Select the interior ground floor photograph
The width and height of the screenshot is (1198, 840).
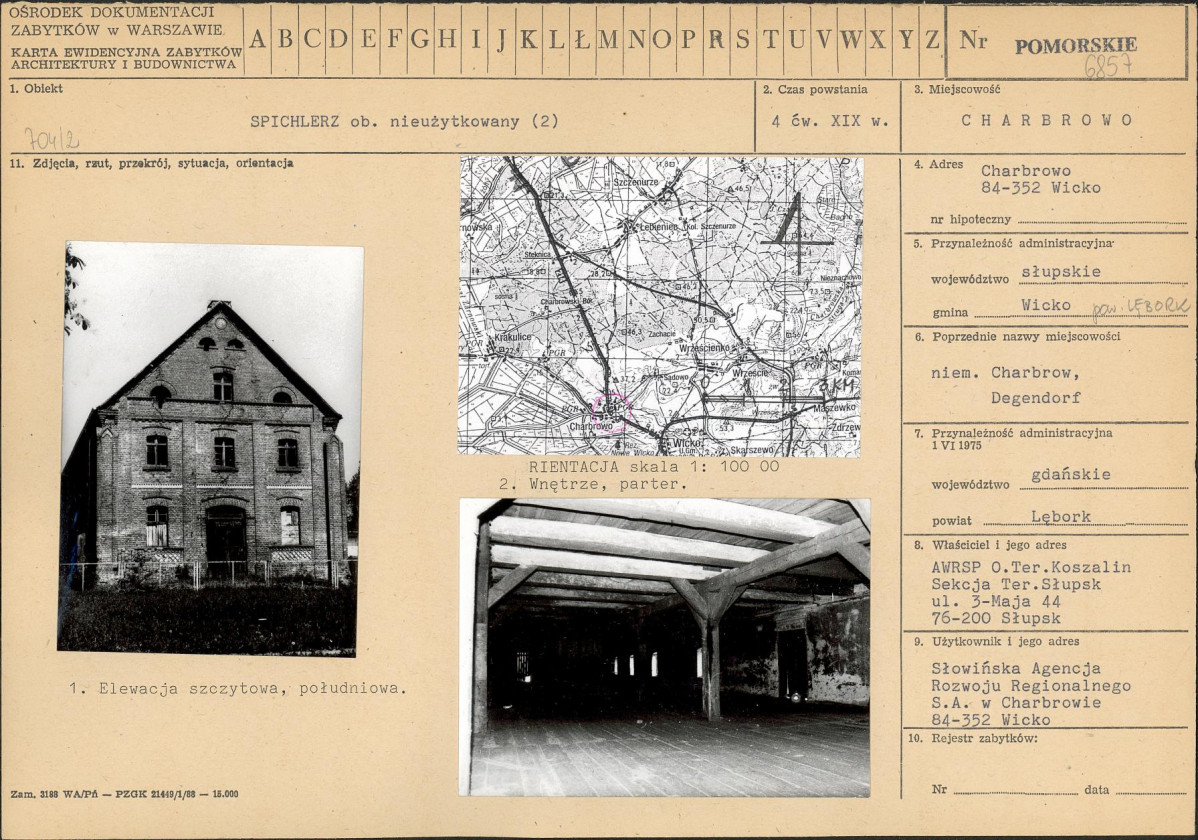pos(665,647)
